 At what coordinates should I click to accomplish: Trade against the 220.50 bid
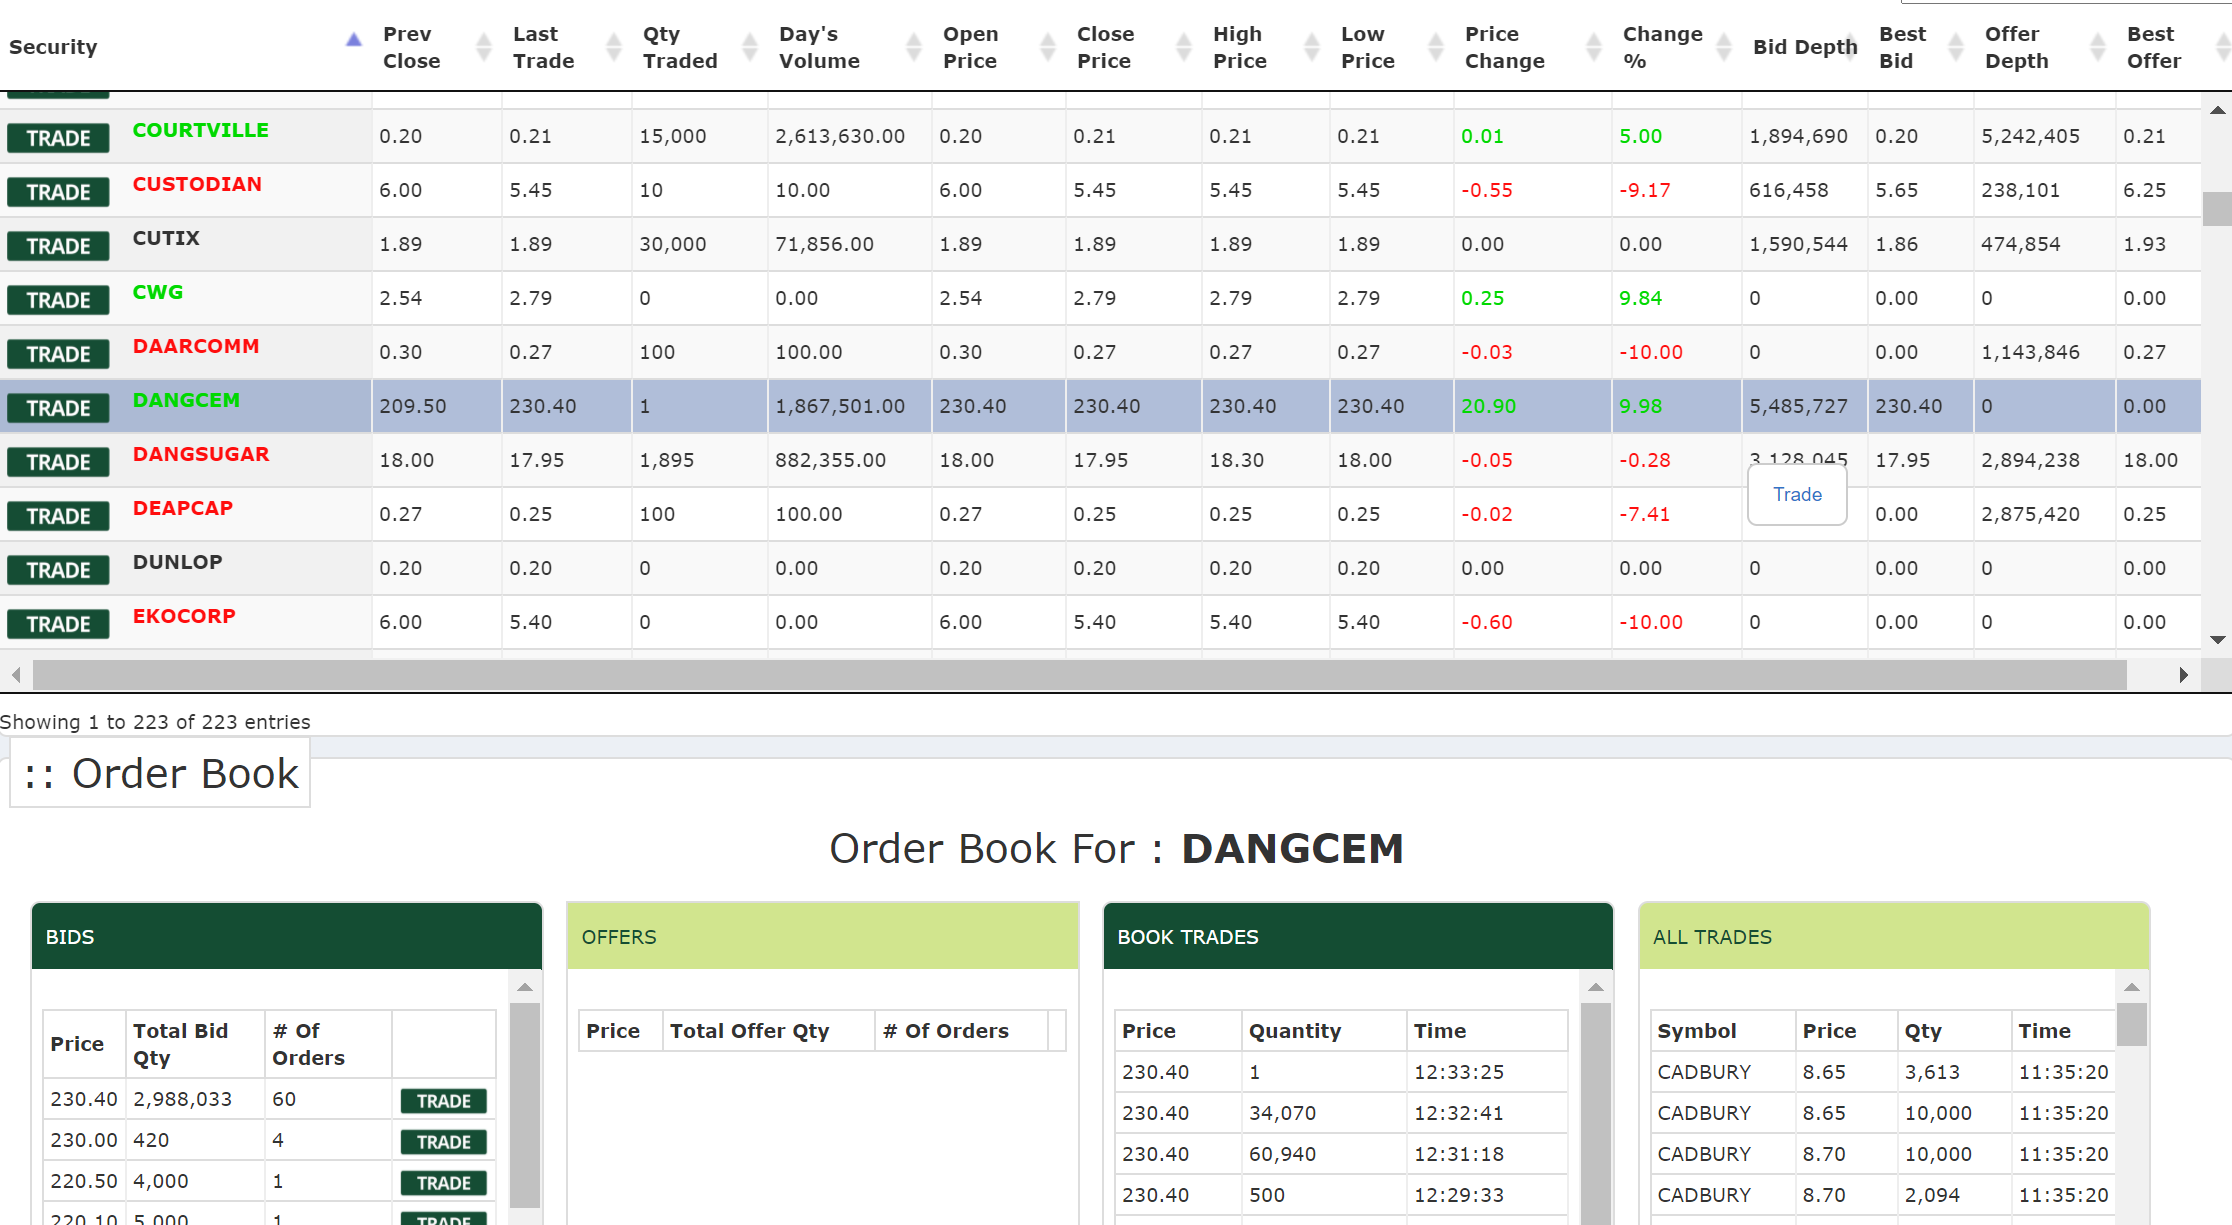point(444,1183)
